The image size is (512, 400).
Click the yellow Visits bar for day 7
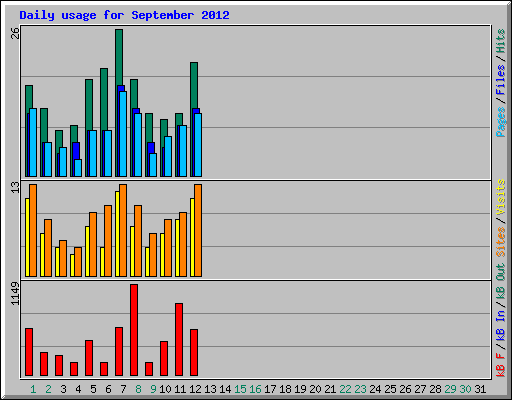pyautogui.click(x=117, y=234)
